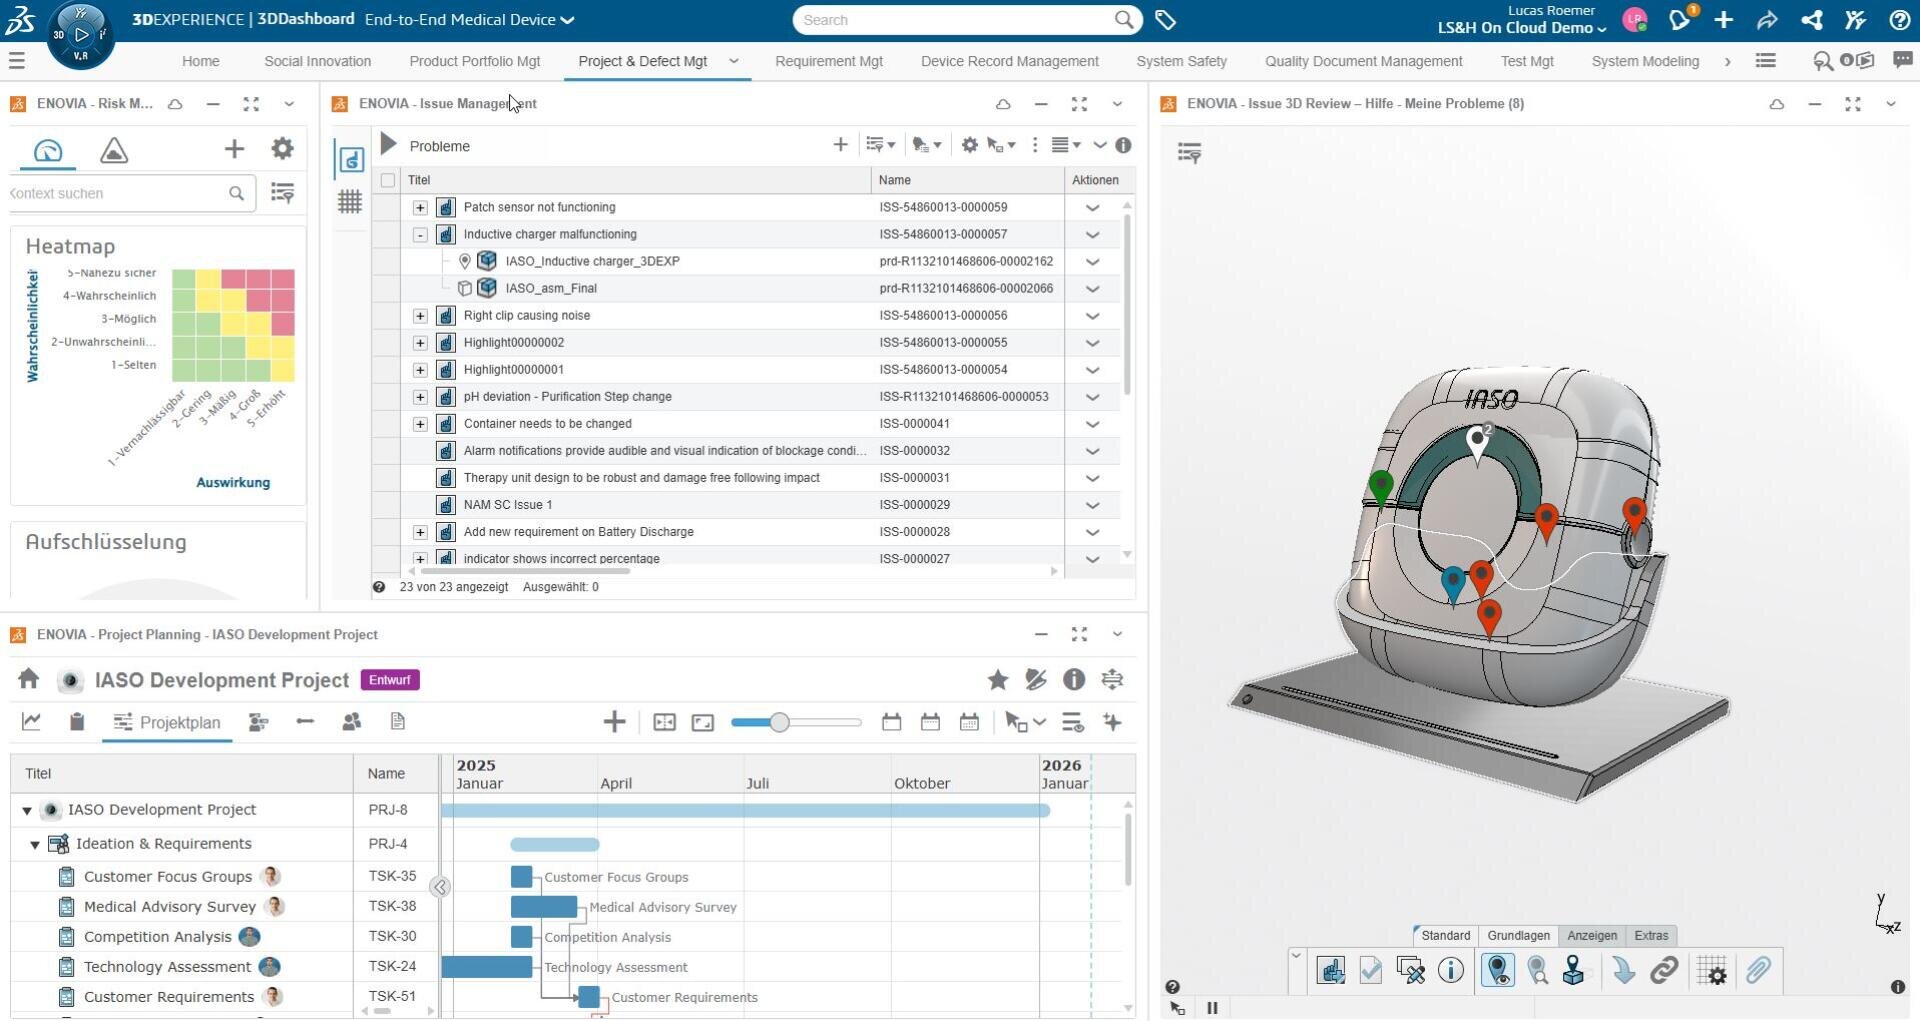This screenshot has width=1920, height=1021.
Task: Add new item in Risk Management widget
Action: click(234, 149)
